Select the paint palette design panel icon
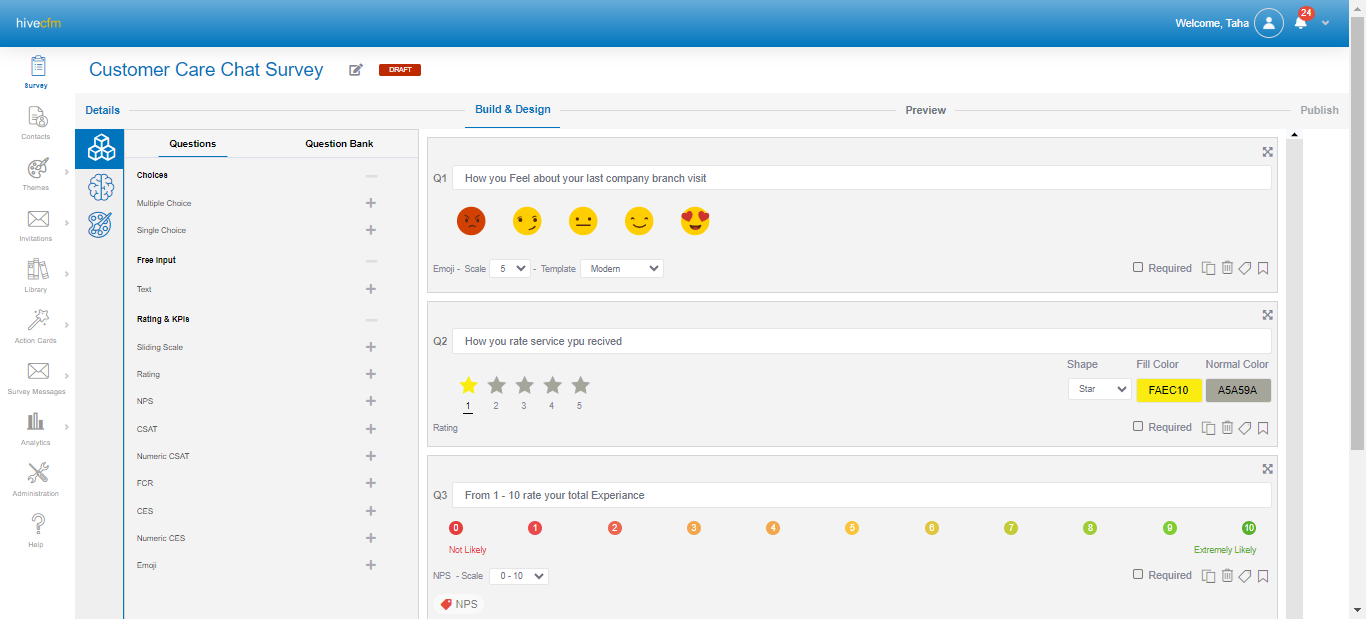 100,225
